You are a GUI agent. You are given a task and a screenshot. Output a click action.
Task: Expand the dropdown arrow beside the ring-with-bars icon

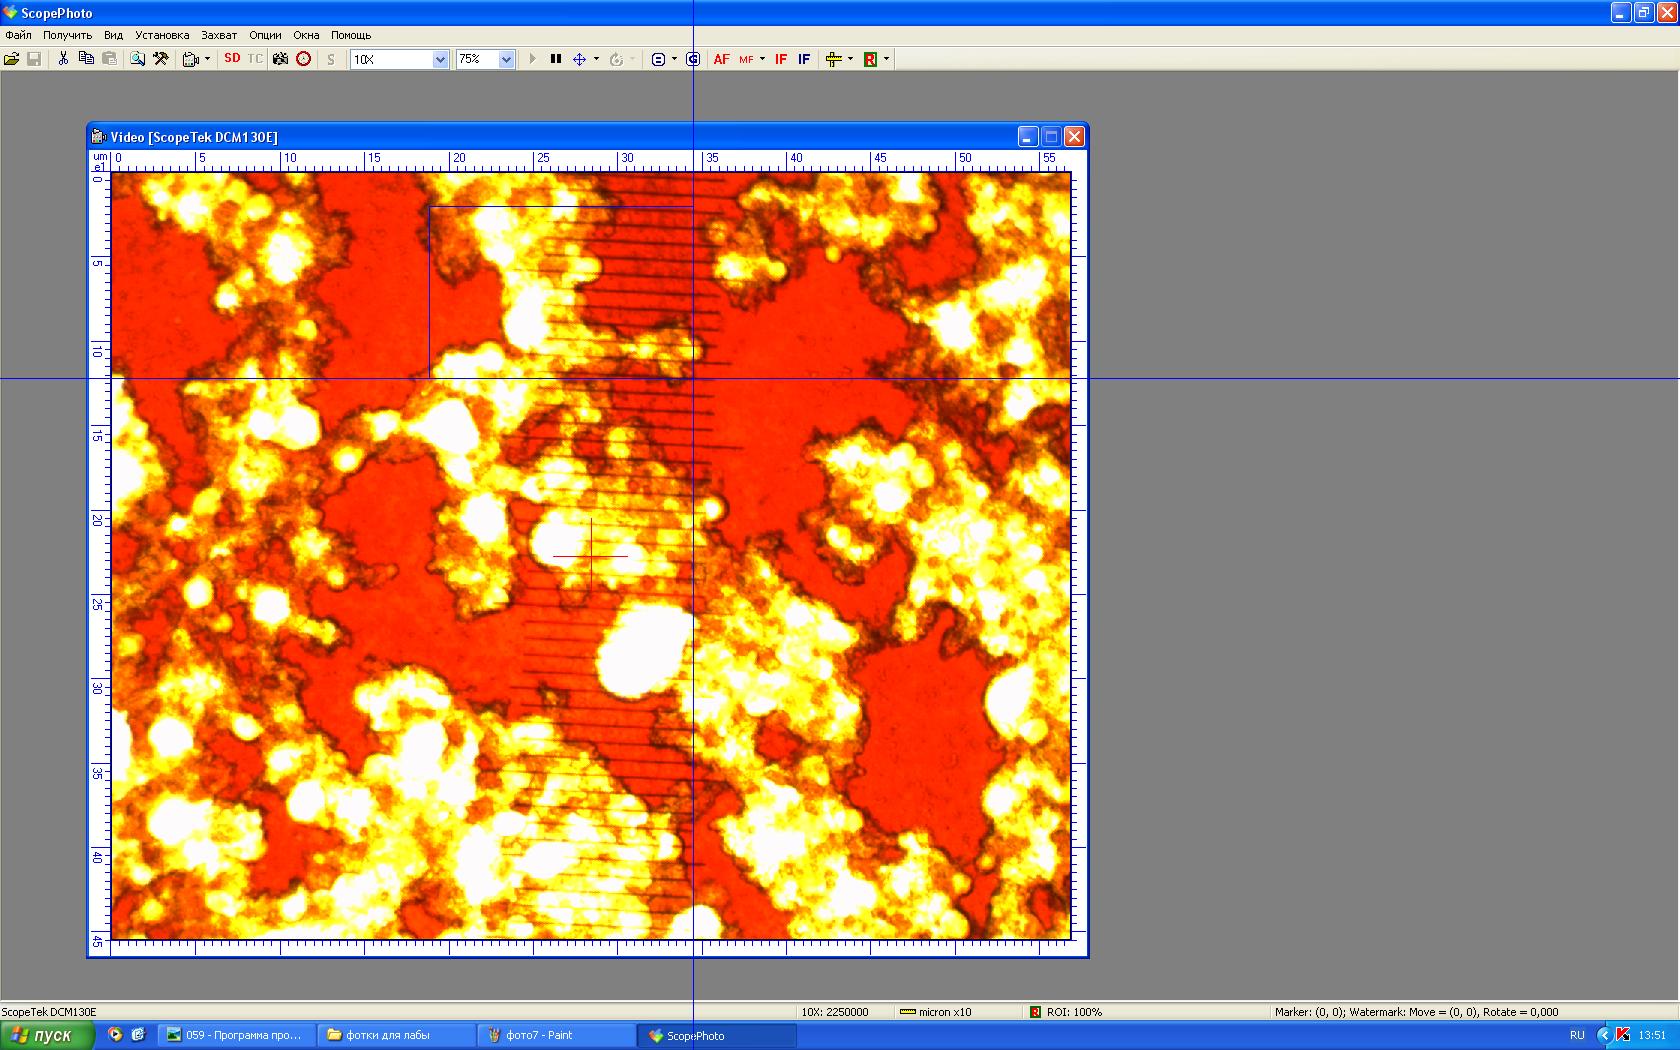tap(675, 59)
